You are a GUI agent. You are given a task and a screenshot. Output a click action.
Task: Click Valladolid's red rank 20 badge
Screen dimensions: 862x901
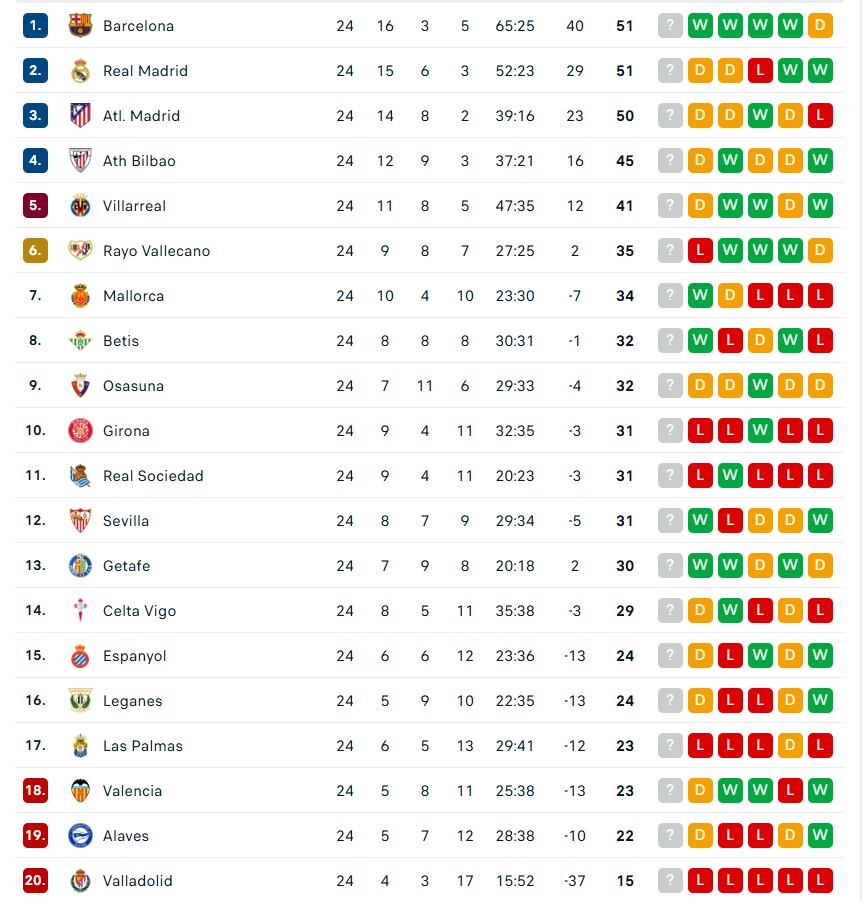35,880
